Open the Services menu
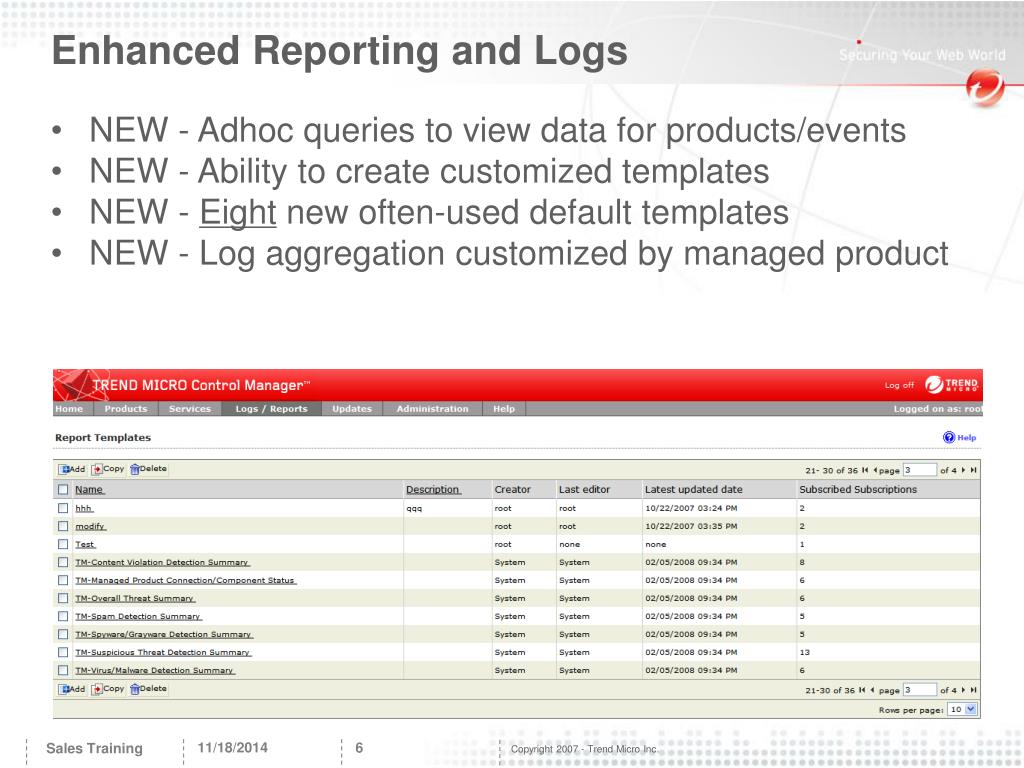 [x=190, y=409]
